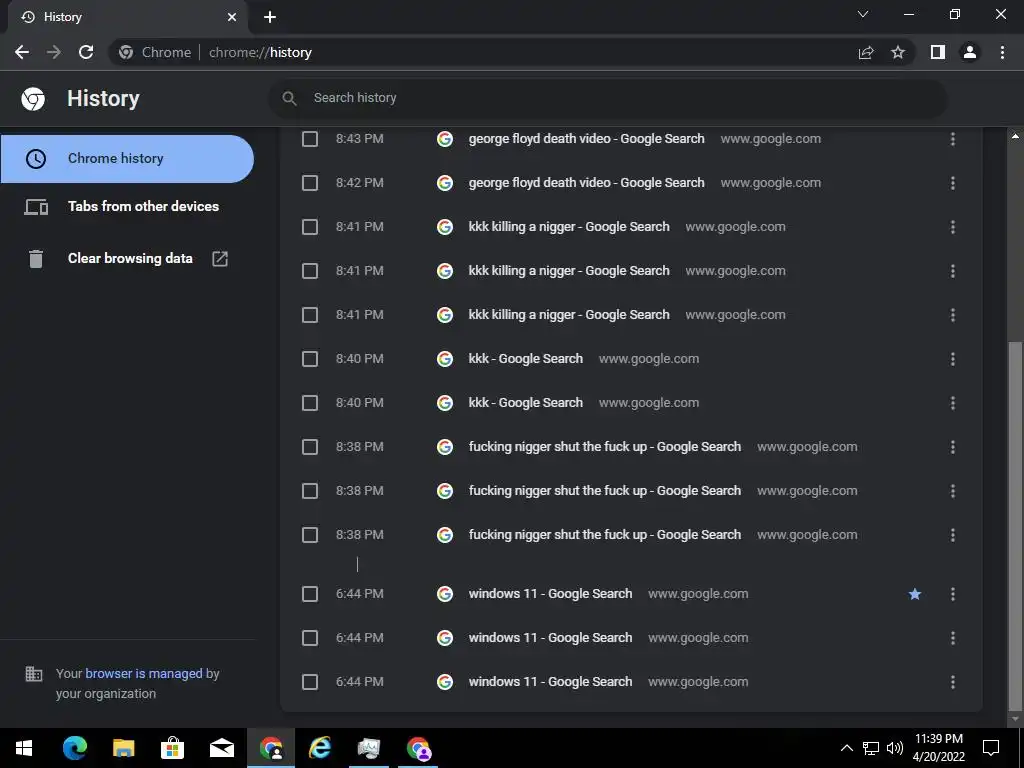Click the scrollbar down arrow
Image resolution: width=1024 pixels, height=768 pixels.
1015,719
